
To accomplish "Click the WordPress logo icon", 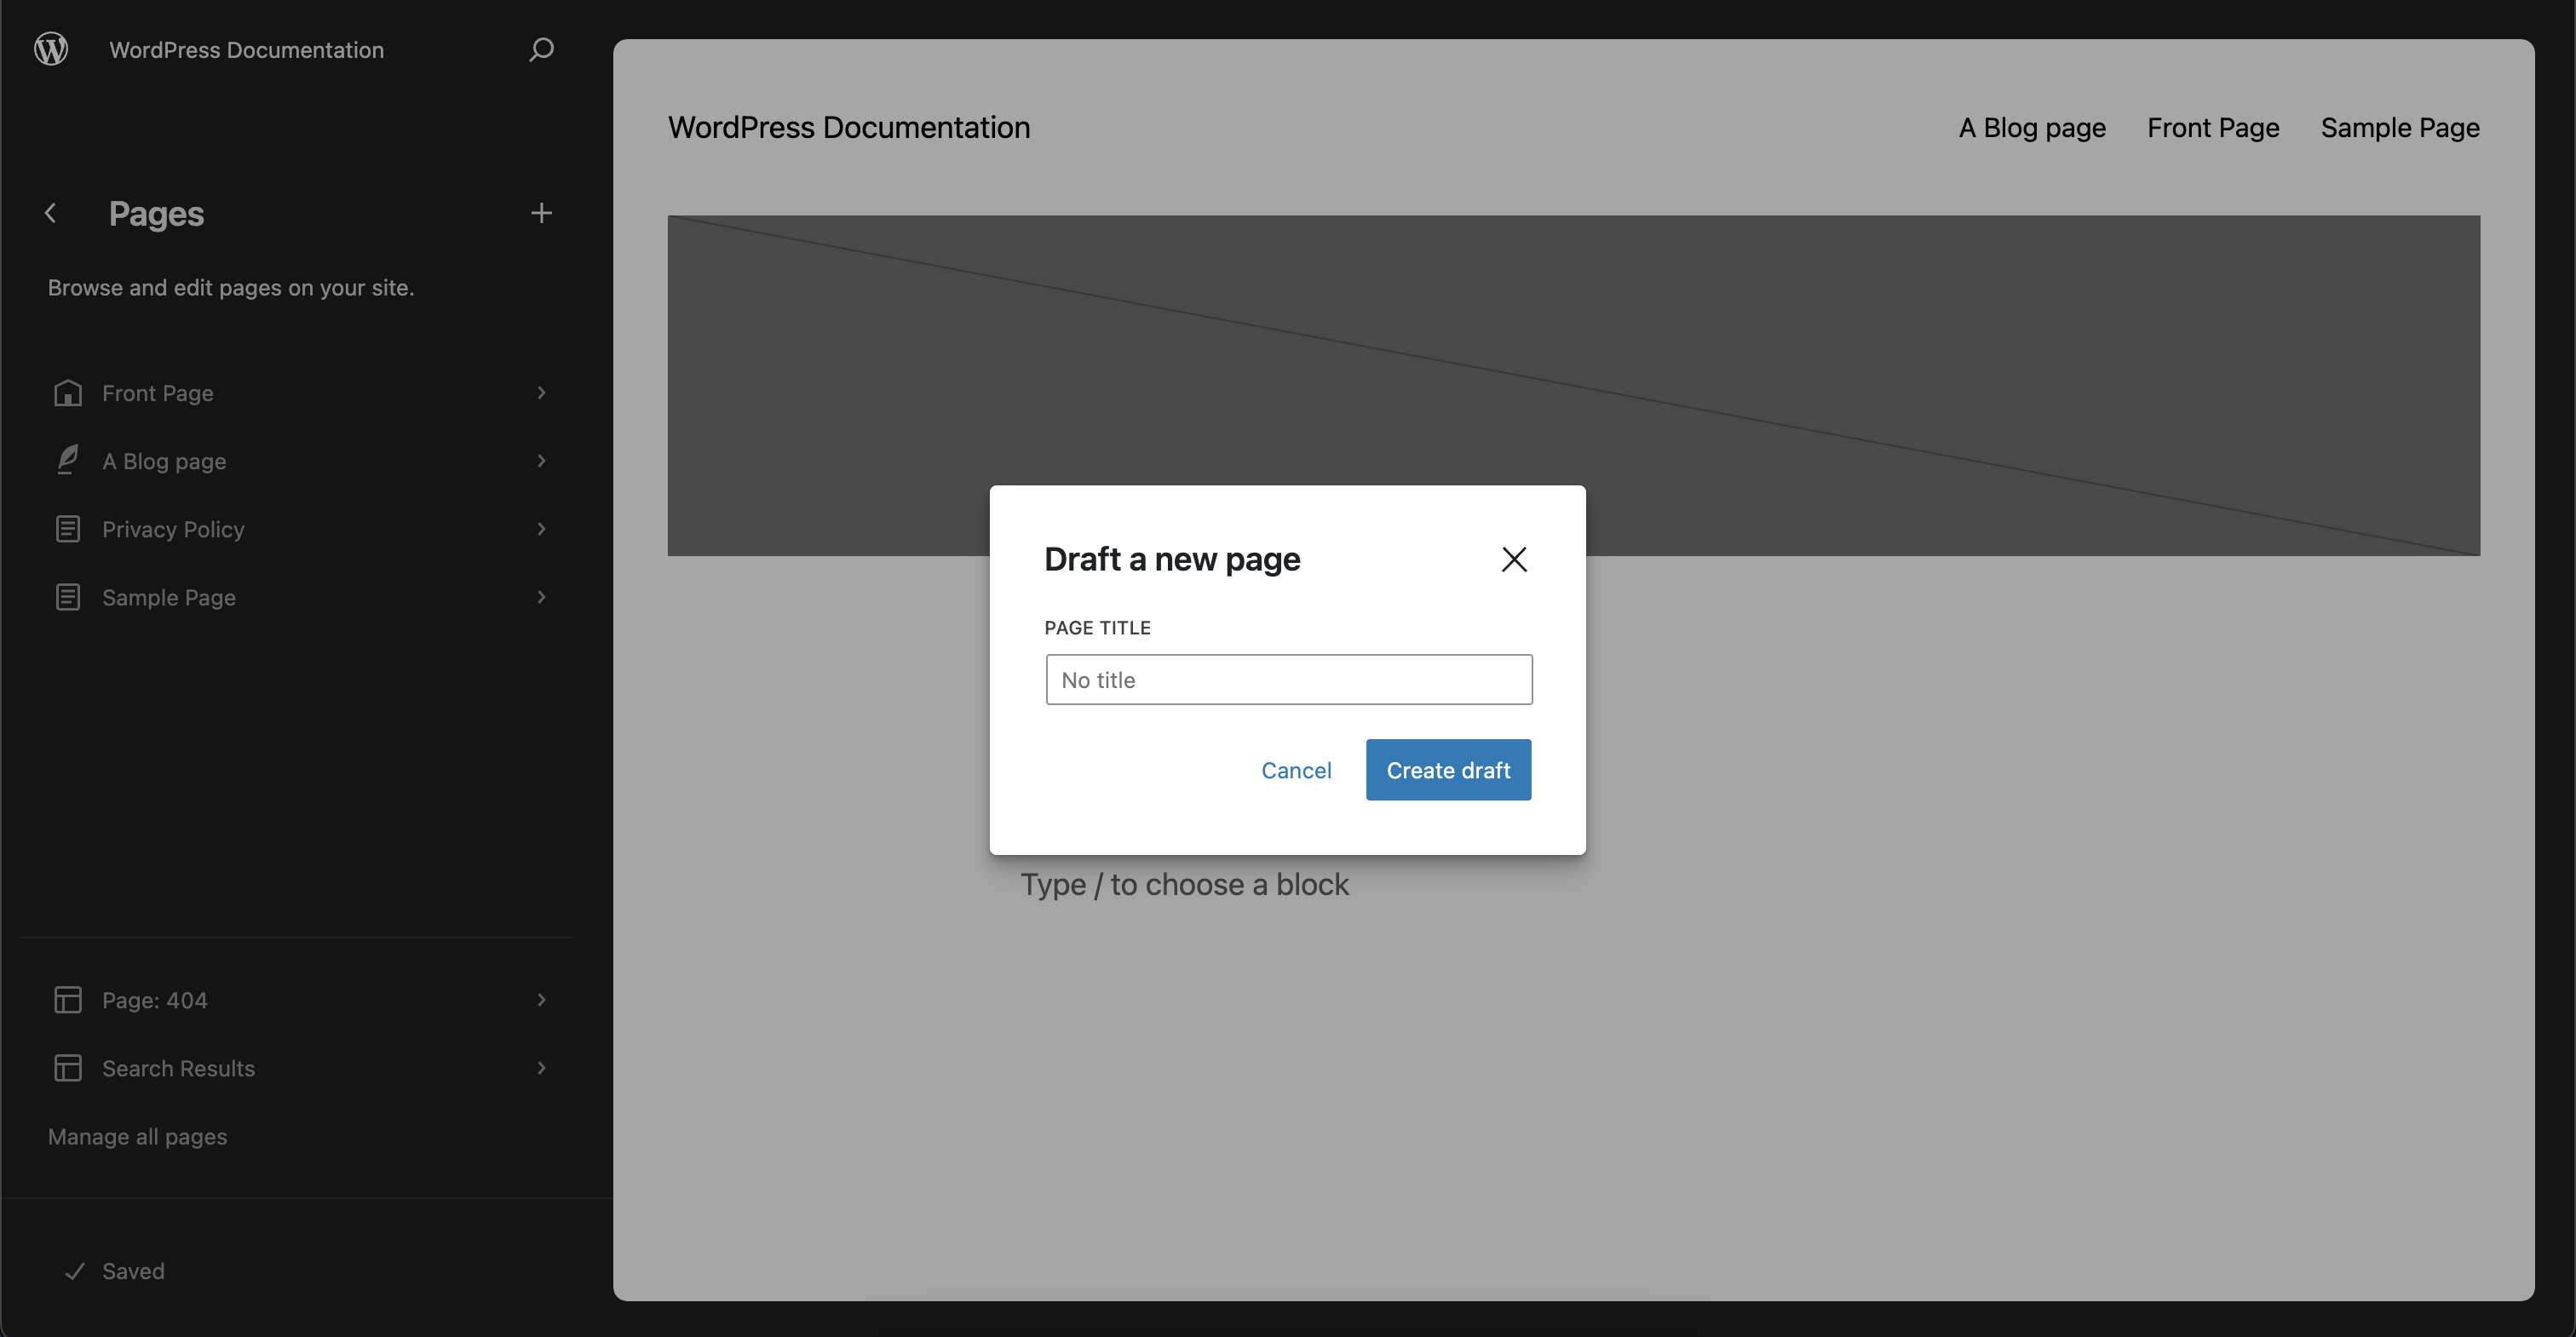I will tap(51, 48).
